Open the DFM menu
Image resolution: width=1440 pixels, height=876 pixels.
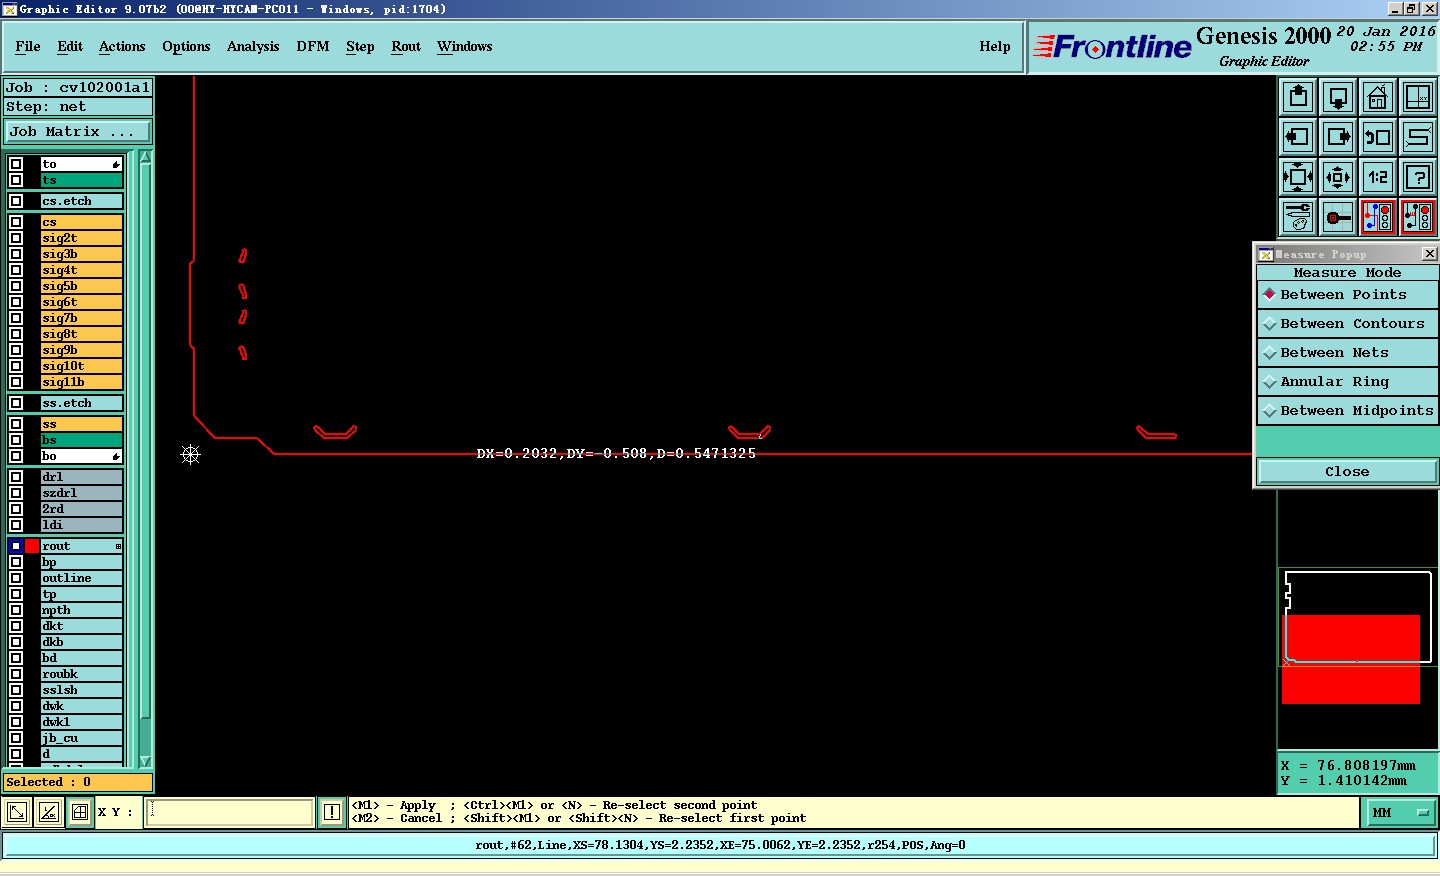pyautogui.click(x=313, y=46)
